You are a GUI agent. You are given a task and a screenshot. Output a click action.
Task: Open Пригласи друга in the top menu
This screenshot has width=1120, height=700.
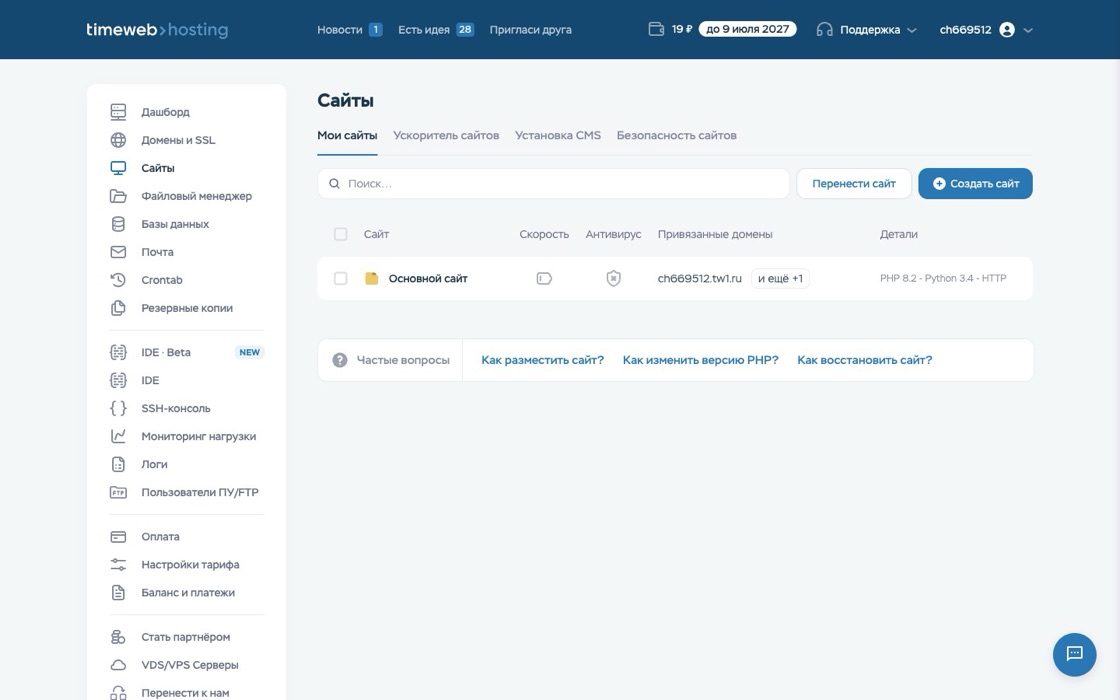point(530,29)
